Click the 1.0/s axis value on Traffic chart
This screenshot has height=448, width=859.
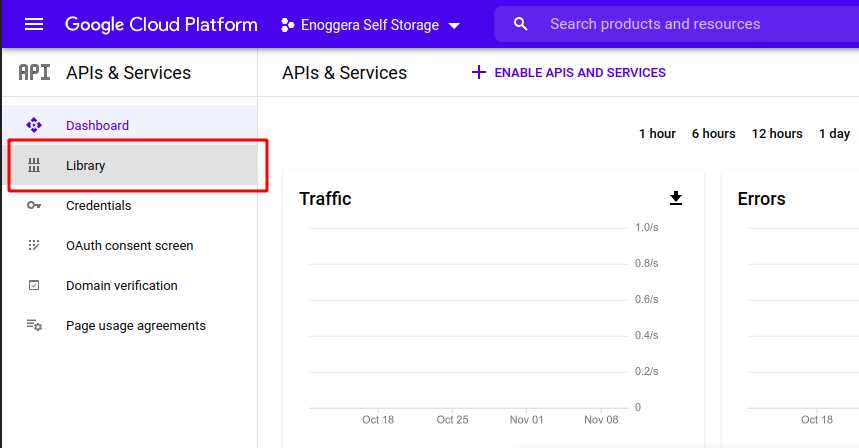click(646, 227)
